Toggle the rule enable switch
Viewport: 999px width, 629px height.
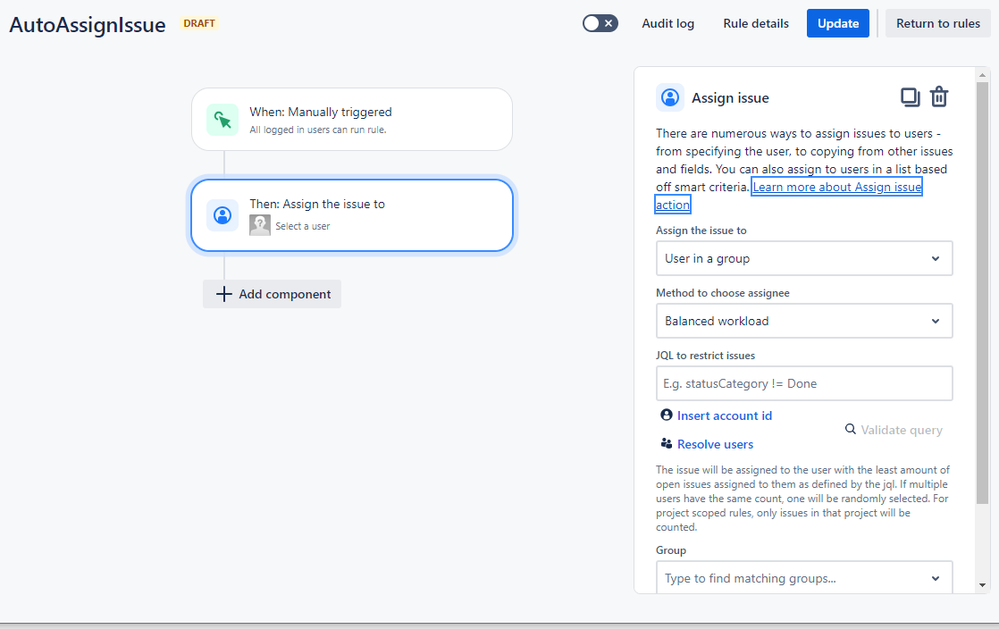pos(600,24)
